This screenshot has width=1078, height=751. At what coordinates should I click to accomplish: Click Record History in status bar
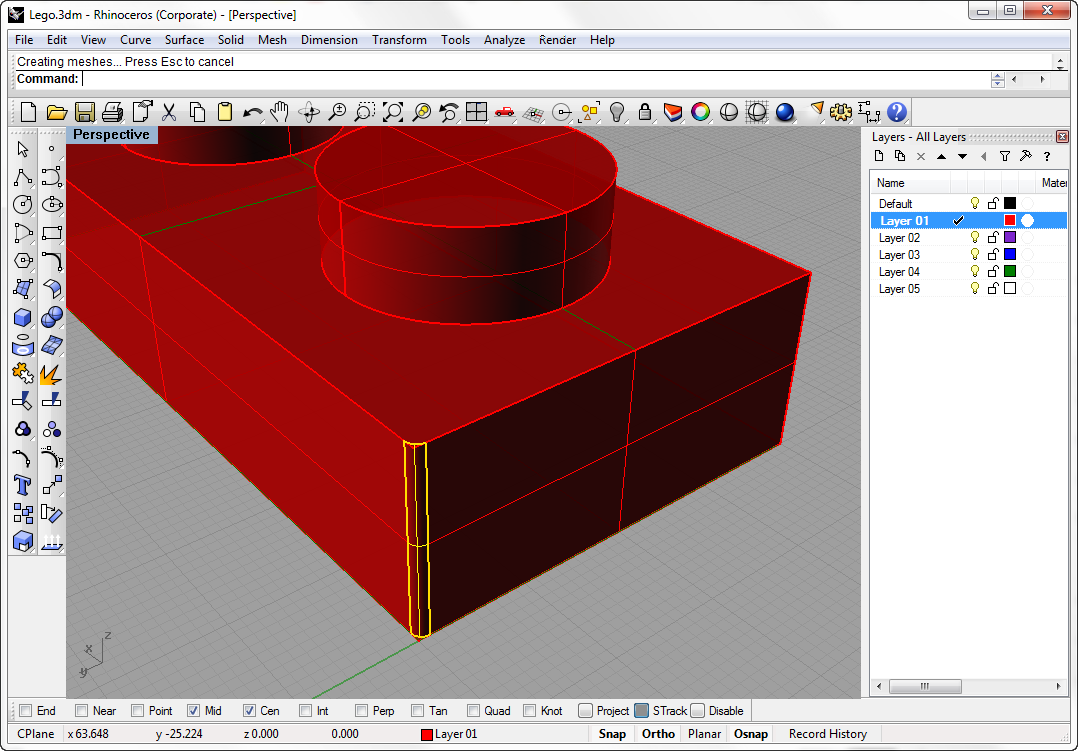click(828, 734)
